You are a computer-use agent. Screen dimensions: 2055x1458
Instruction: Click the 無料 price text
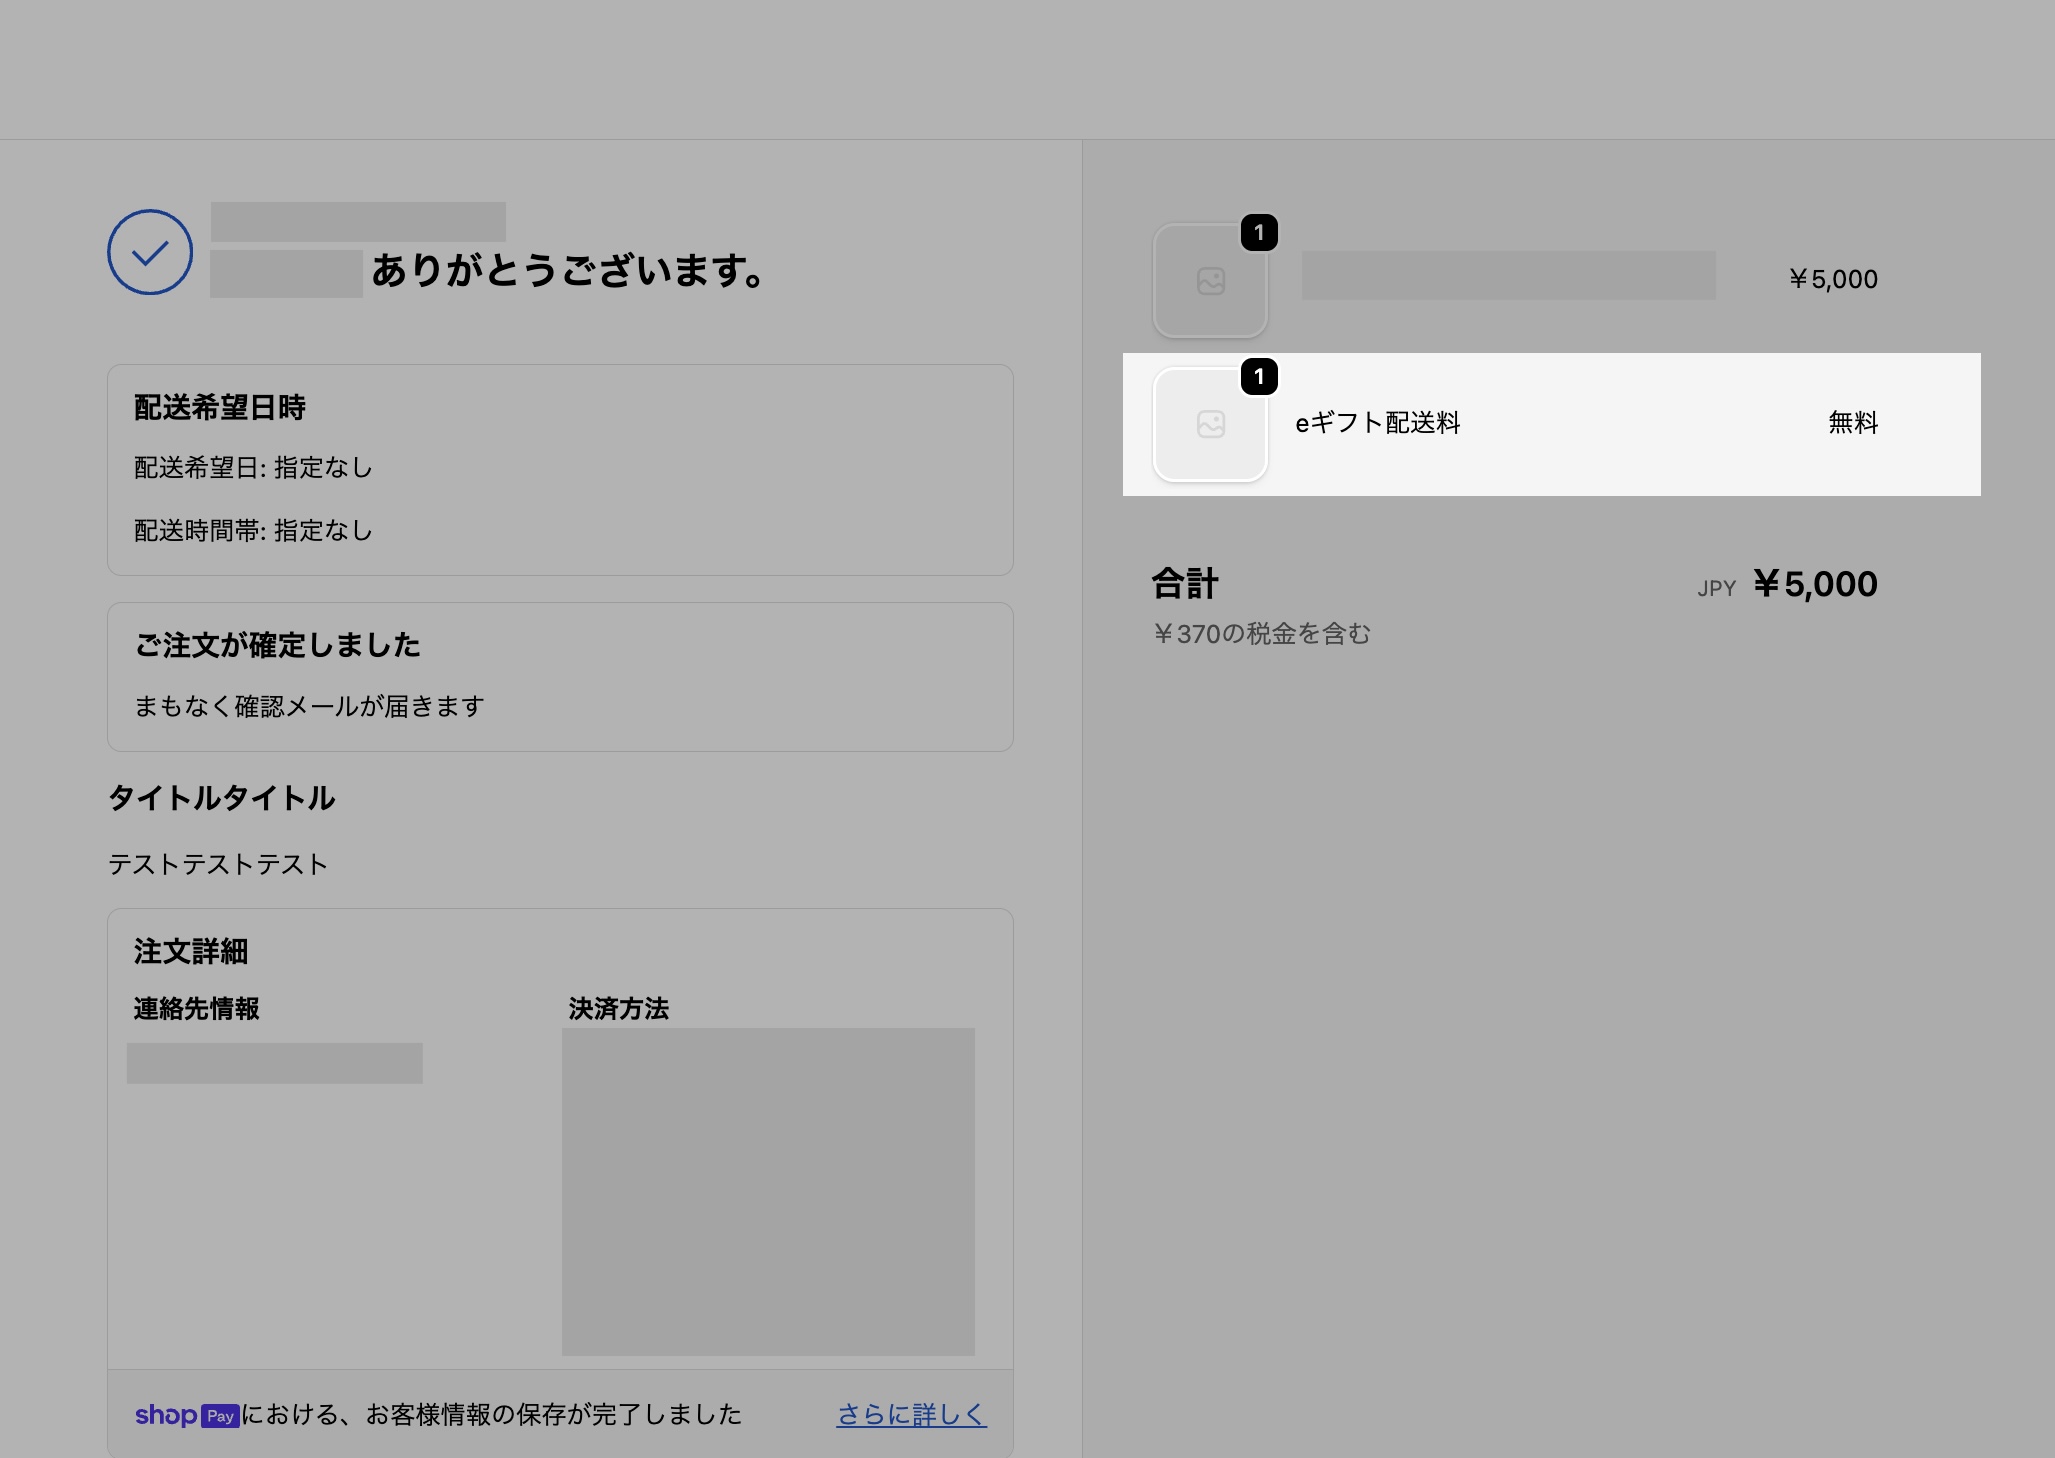[x=1852, y=423]
